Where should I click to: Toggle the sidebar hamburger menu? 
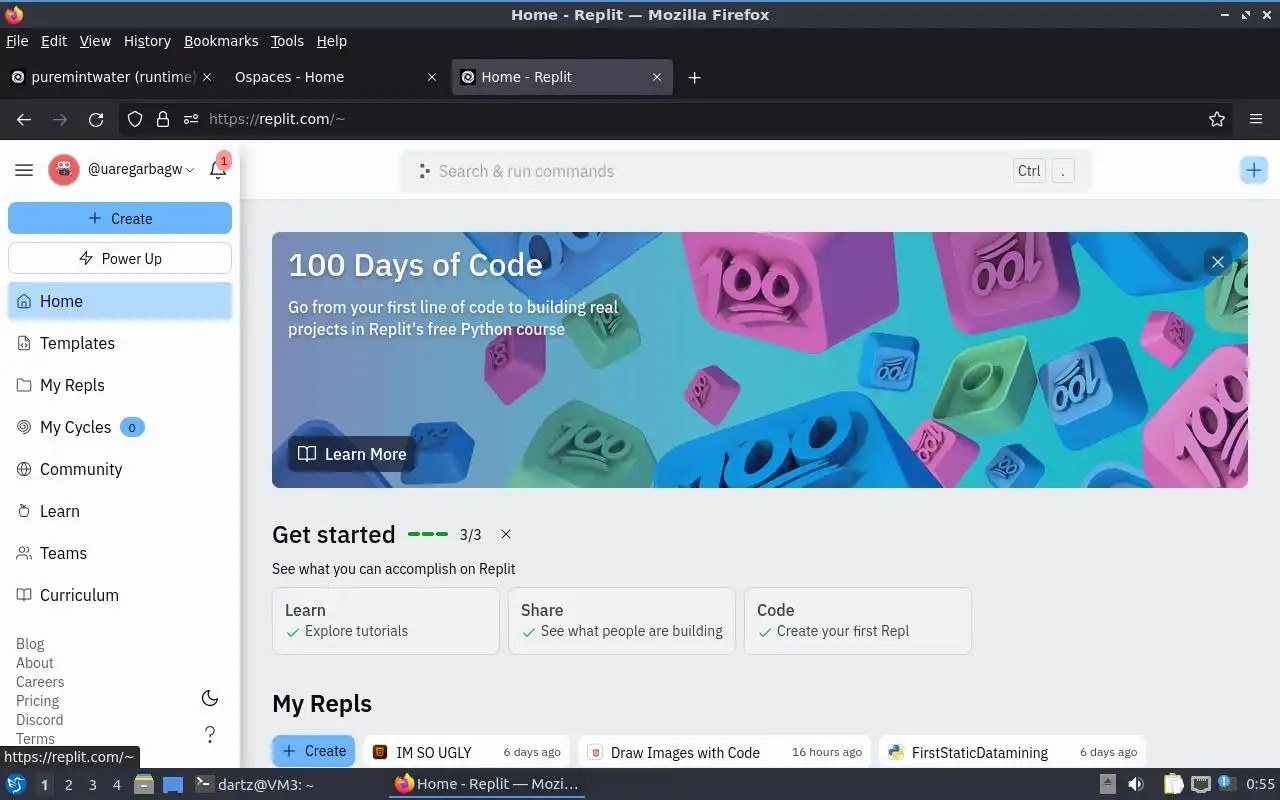[24, 170]
